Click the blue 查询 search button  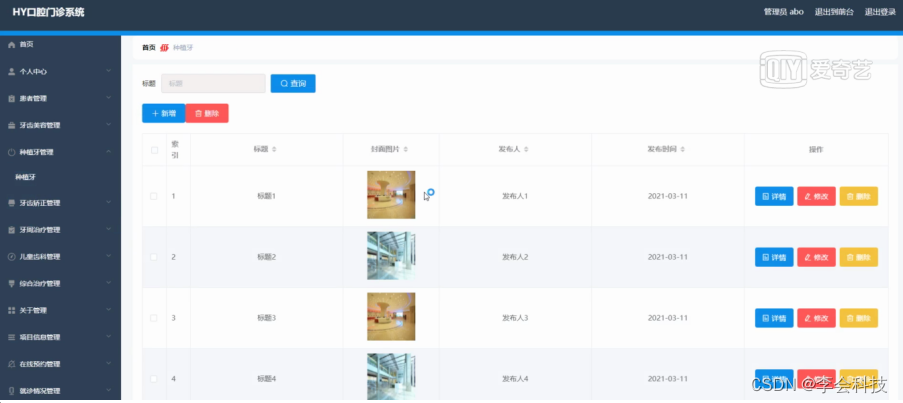293,83
